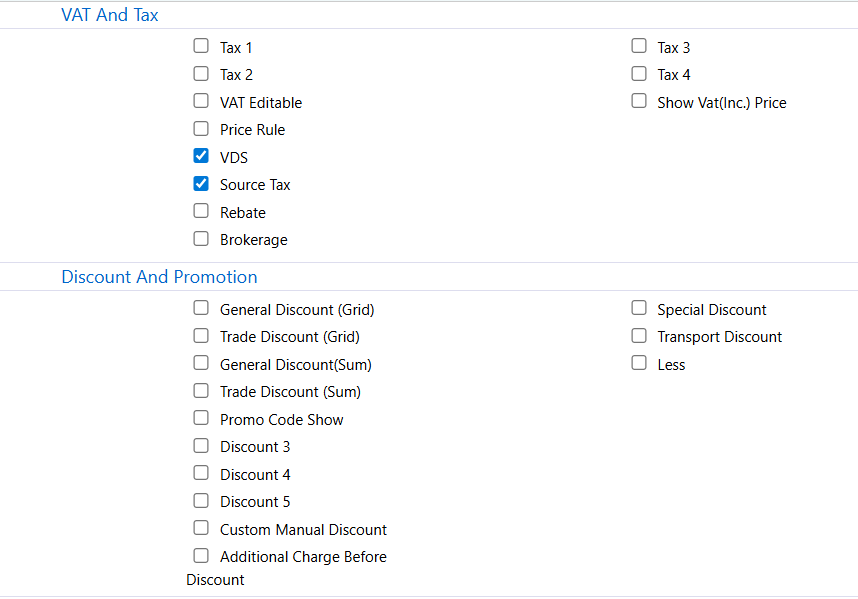Tick the Rebate checkbox

[x=201, y=211]
